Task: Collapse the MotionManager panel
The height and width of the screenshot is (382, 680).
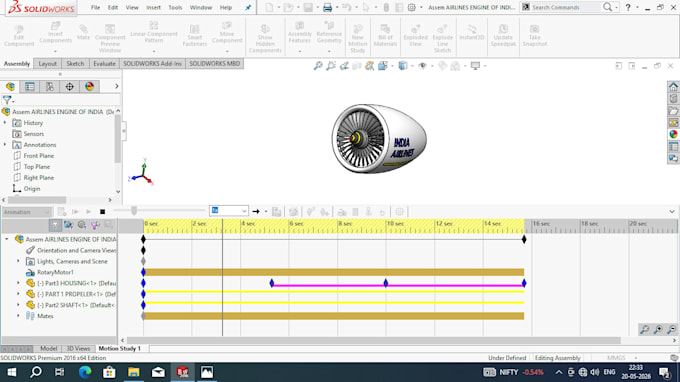Action: click(x=672, y=212)
